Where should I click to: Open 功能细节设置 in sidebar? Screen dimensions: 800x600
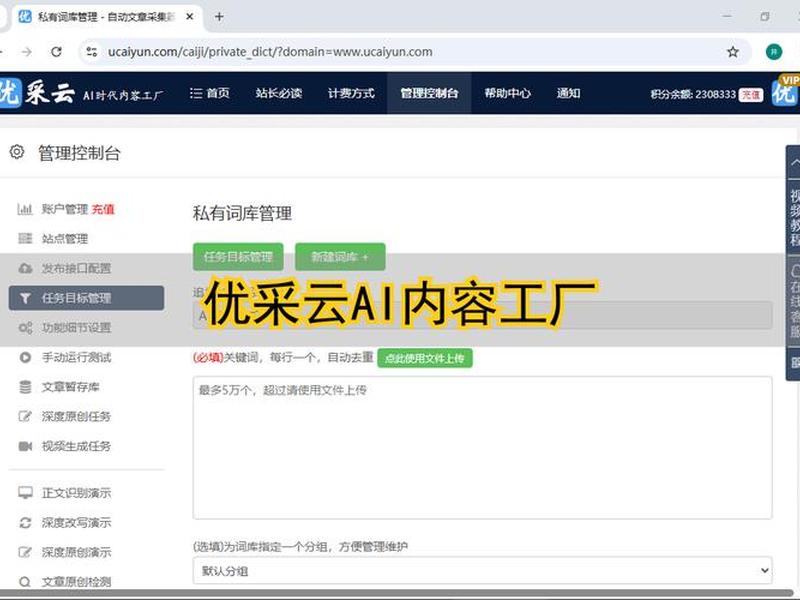[x=76, y=328]
